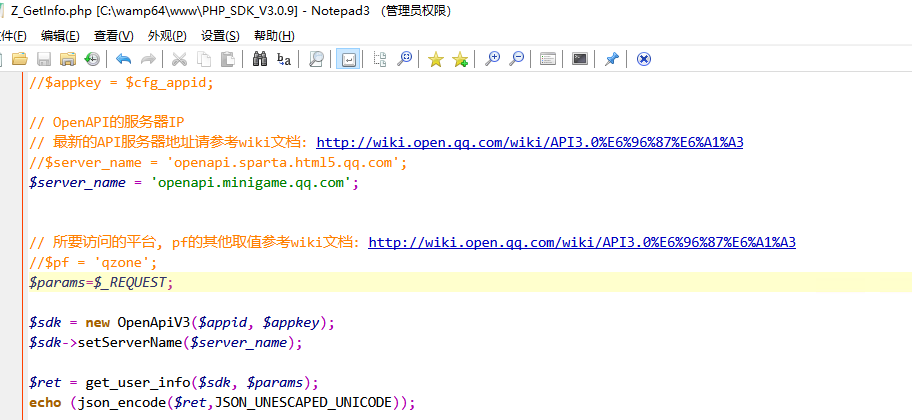Open wiki link after pf的其他取值参考
Image resolution: width=912 pixels, height=420 pixels.
coord(582,243)
